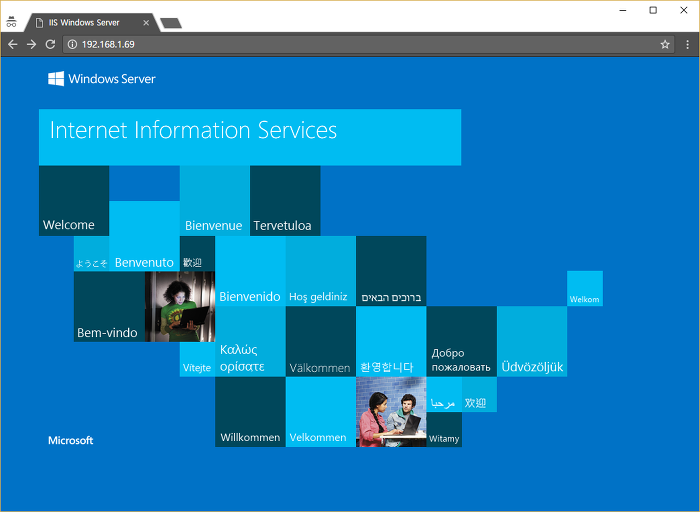Minimize the browser window

(x=623, y=10)
